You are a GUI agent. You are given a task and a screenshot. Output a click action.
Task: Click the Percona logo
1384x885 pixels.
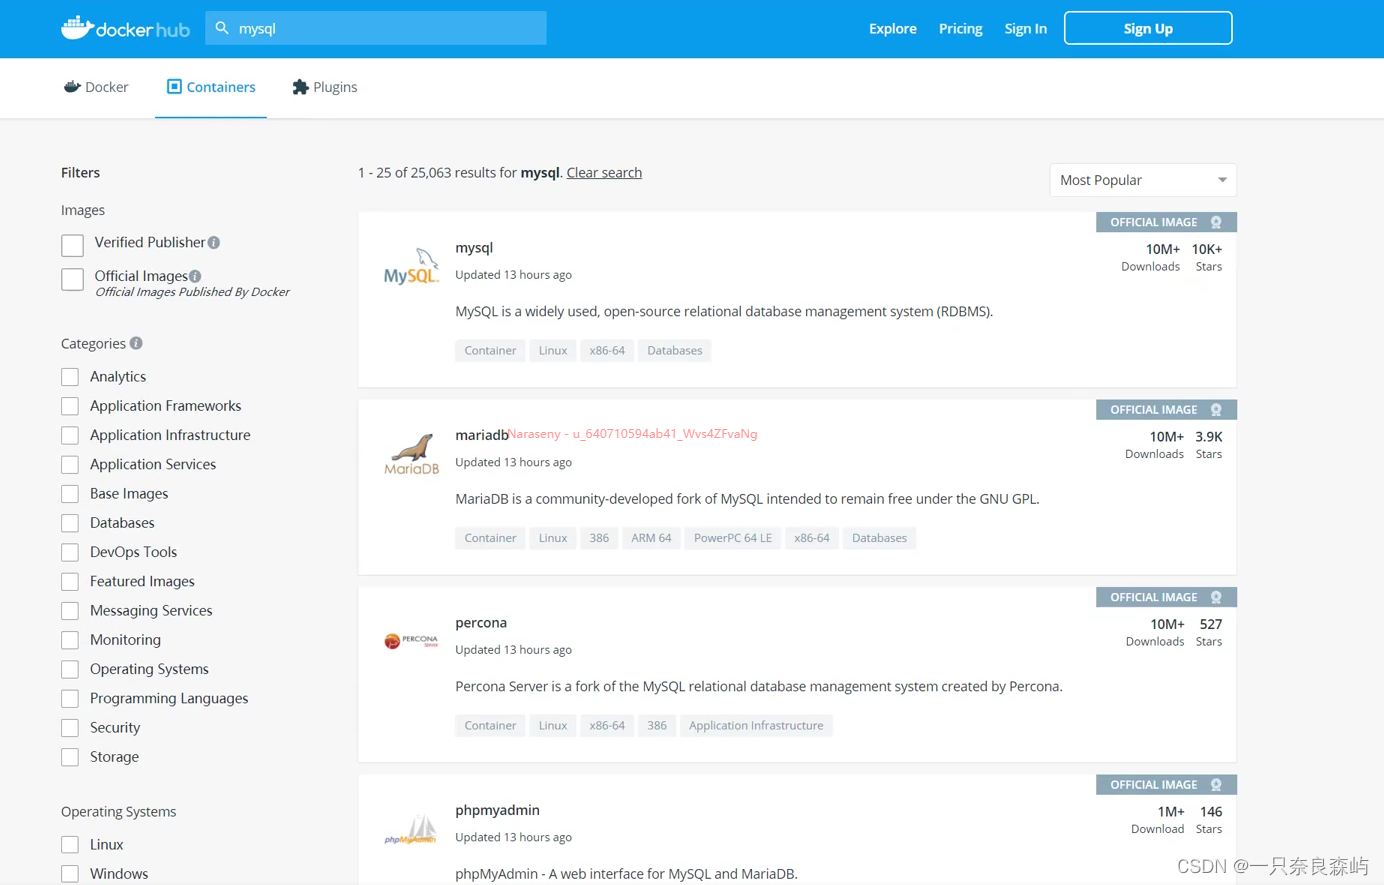pyautogui.click(x=411, y=641)
